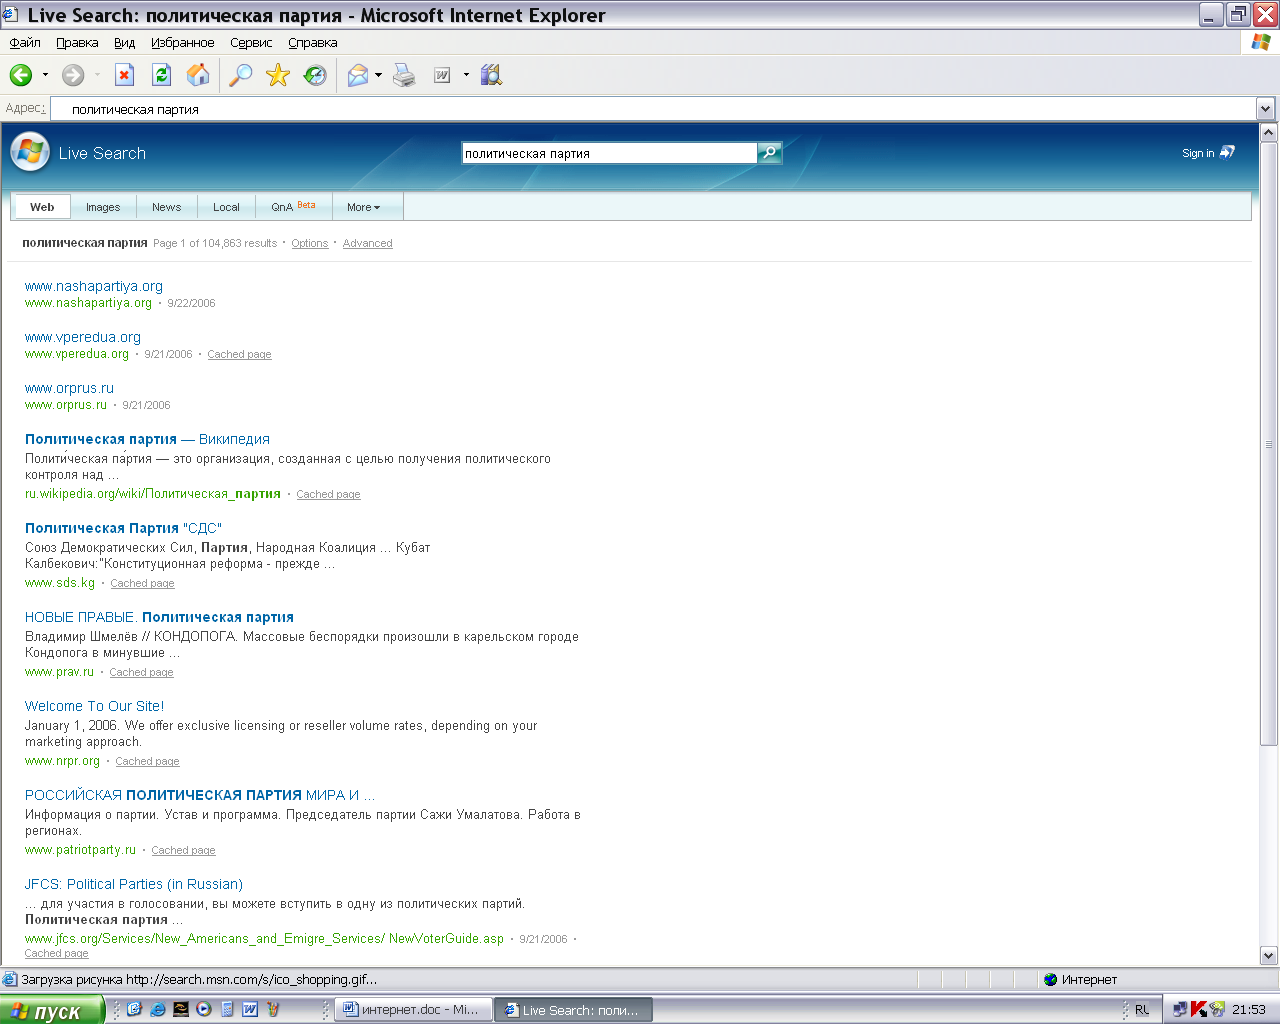
Task: Open the Справка menu
Action: tap(313, 42)
